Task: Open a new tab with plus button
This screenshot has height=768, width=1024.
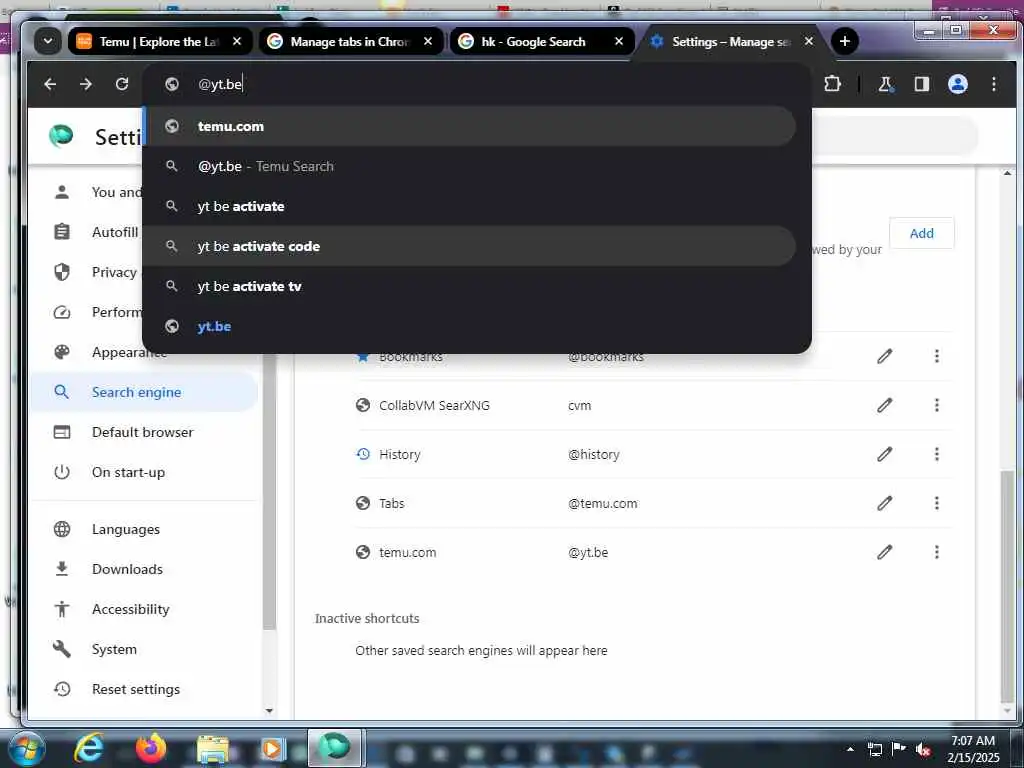Action: click(844, 41)
